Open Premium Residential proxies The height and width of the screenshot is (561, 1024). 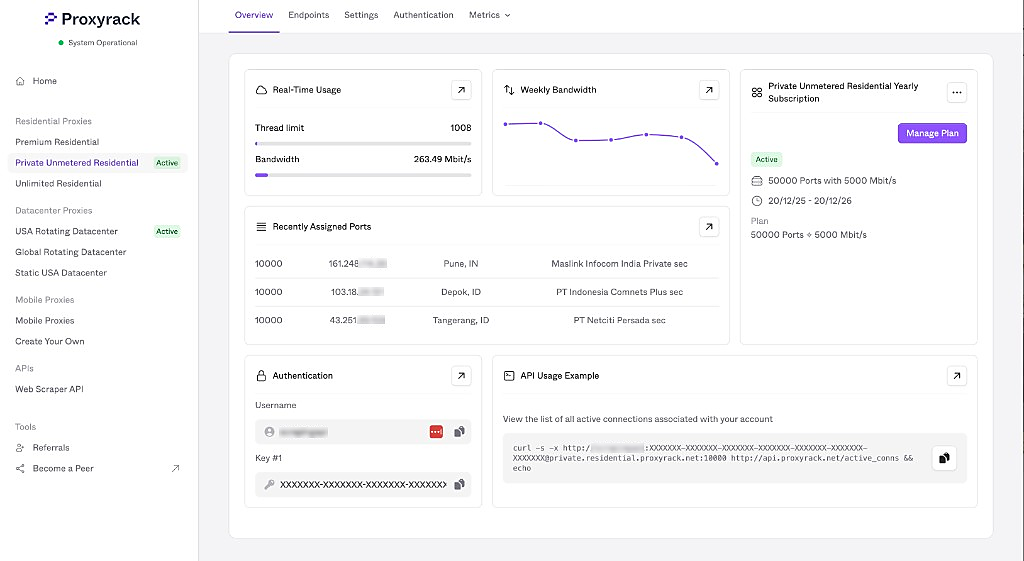point(57,142)
